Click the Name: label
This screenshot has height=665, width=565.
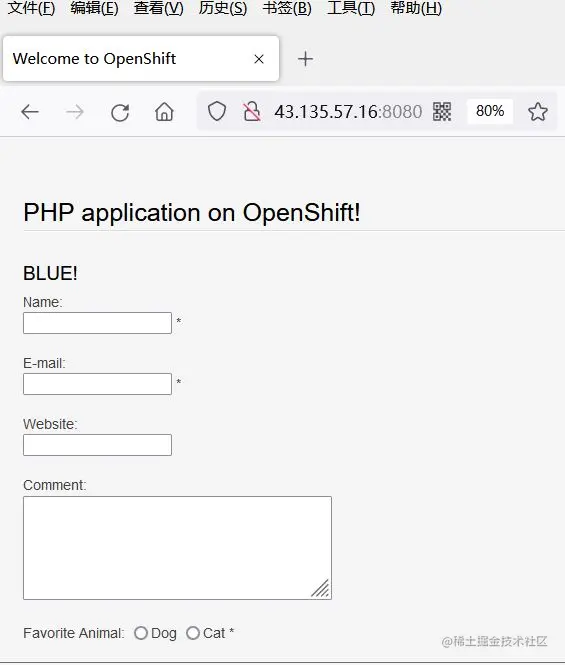pos(42,302)
